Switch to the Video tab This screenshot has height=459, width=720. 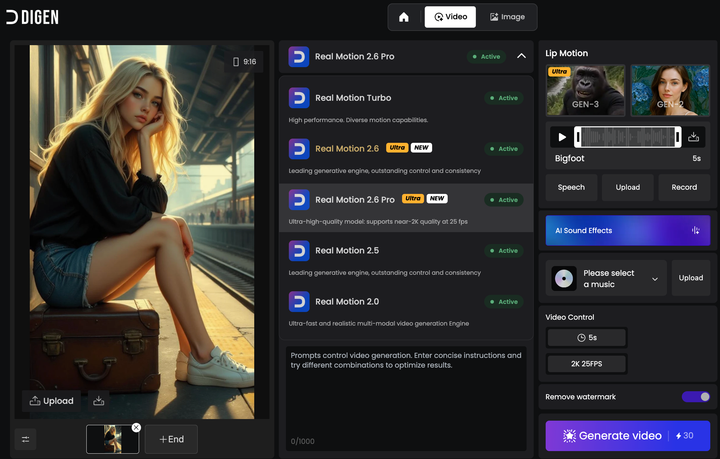[450, 17]
